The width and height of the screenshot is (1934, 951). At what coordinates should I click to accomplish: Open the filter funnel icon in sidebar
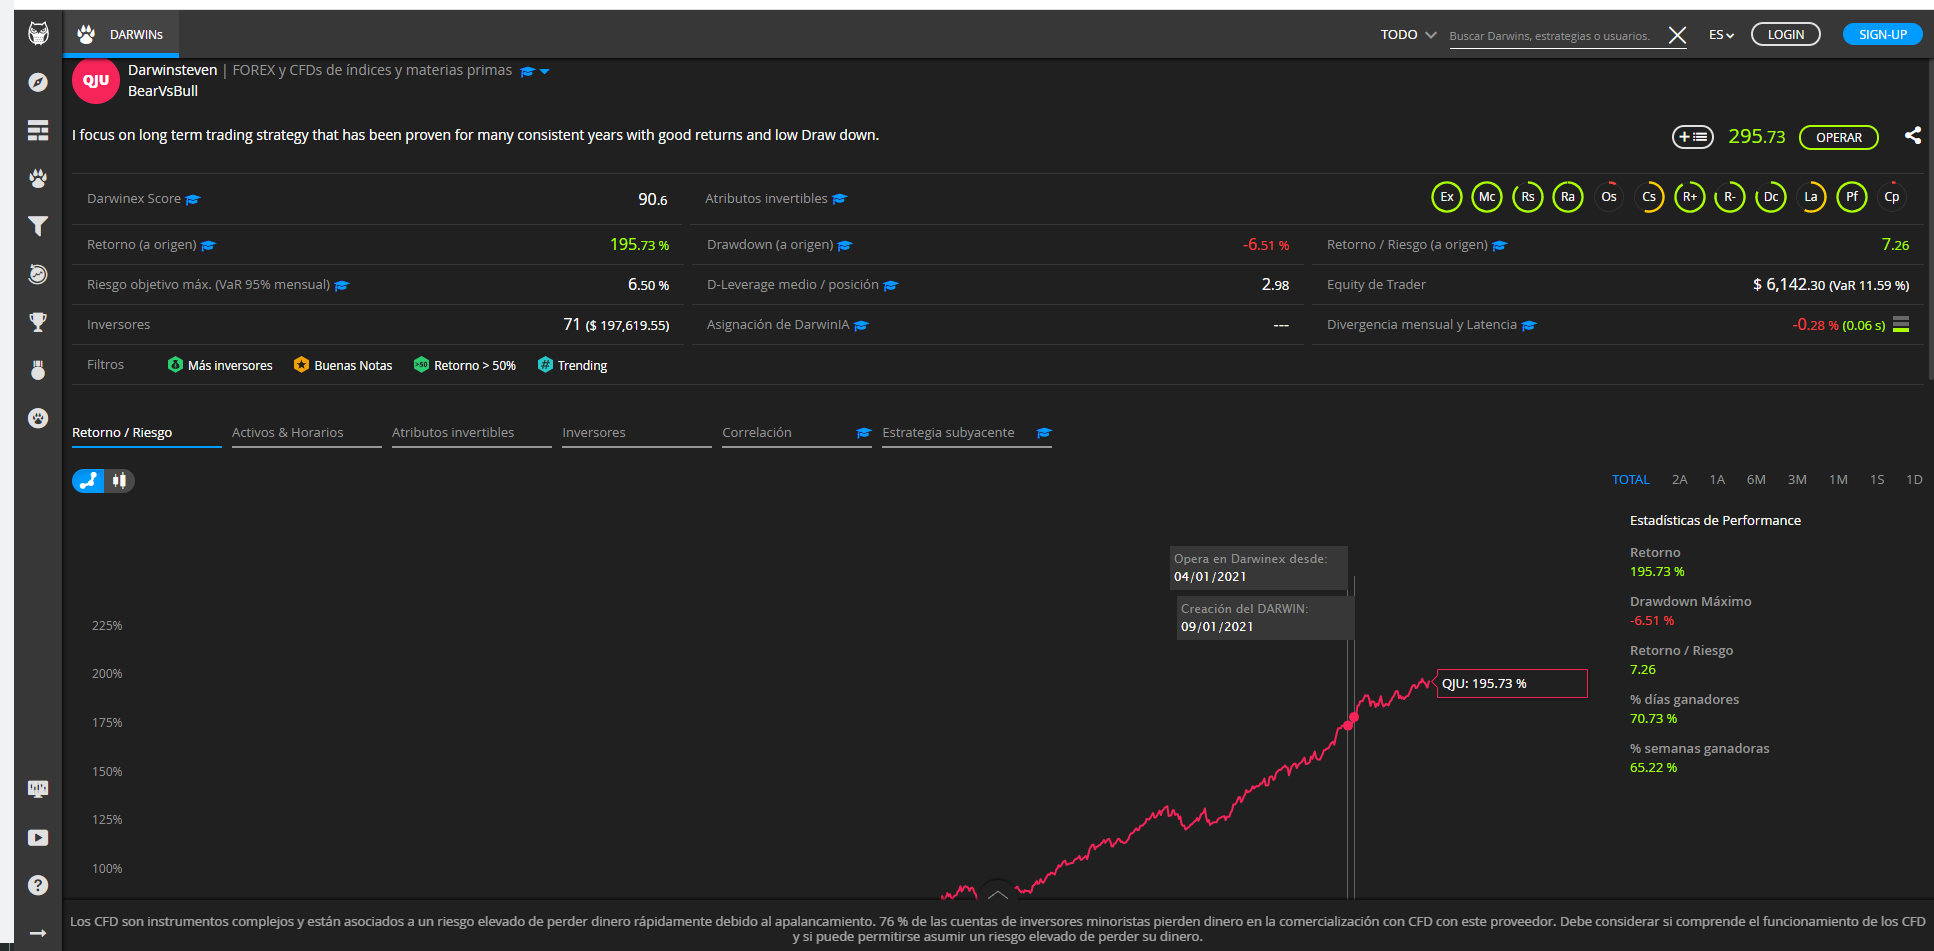pyautogui.click(x=38, y=227)
